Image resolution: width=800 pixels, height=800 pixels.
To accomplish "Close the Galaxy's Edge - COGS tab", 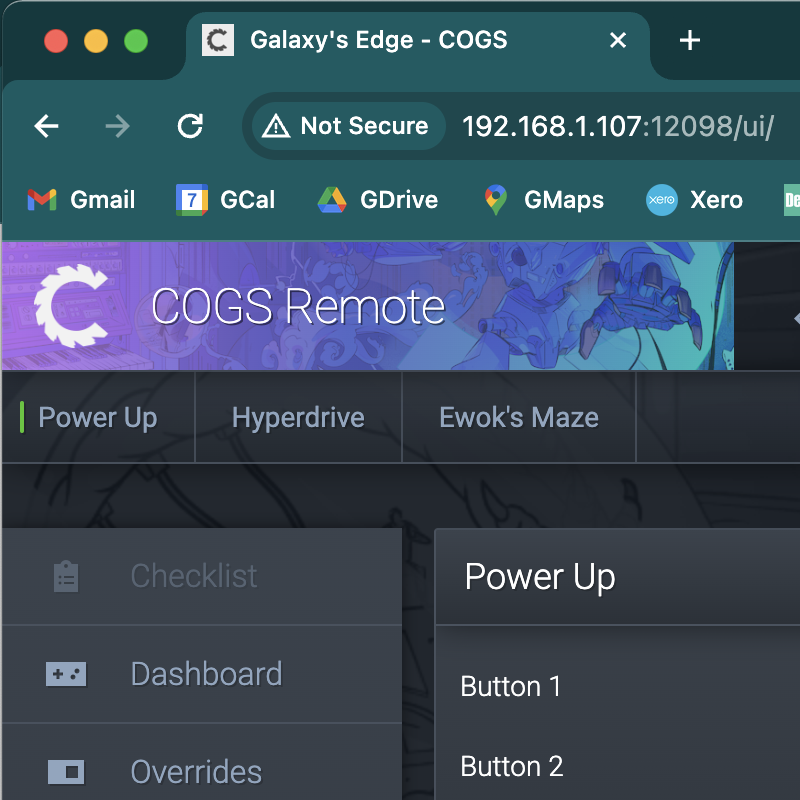I will (618, 40).
